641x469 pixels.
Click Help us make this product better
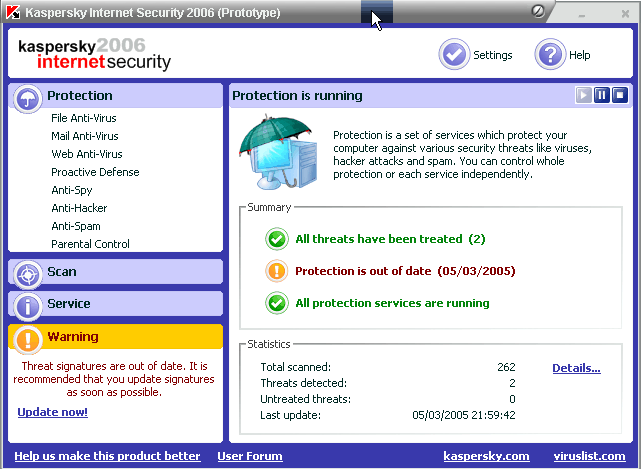point(107,456)
